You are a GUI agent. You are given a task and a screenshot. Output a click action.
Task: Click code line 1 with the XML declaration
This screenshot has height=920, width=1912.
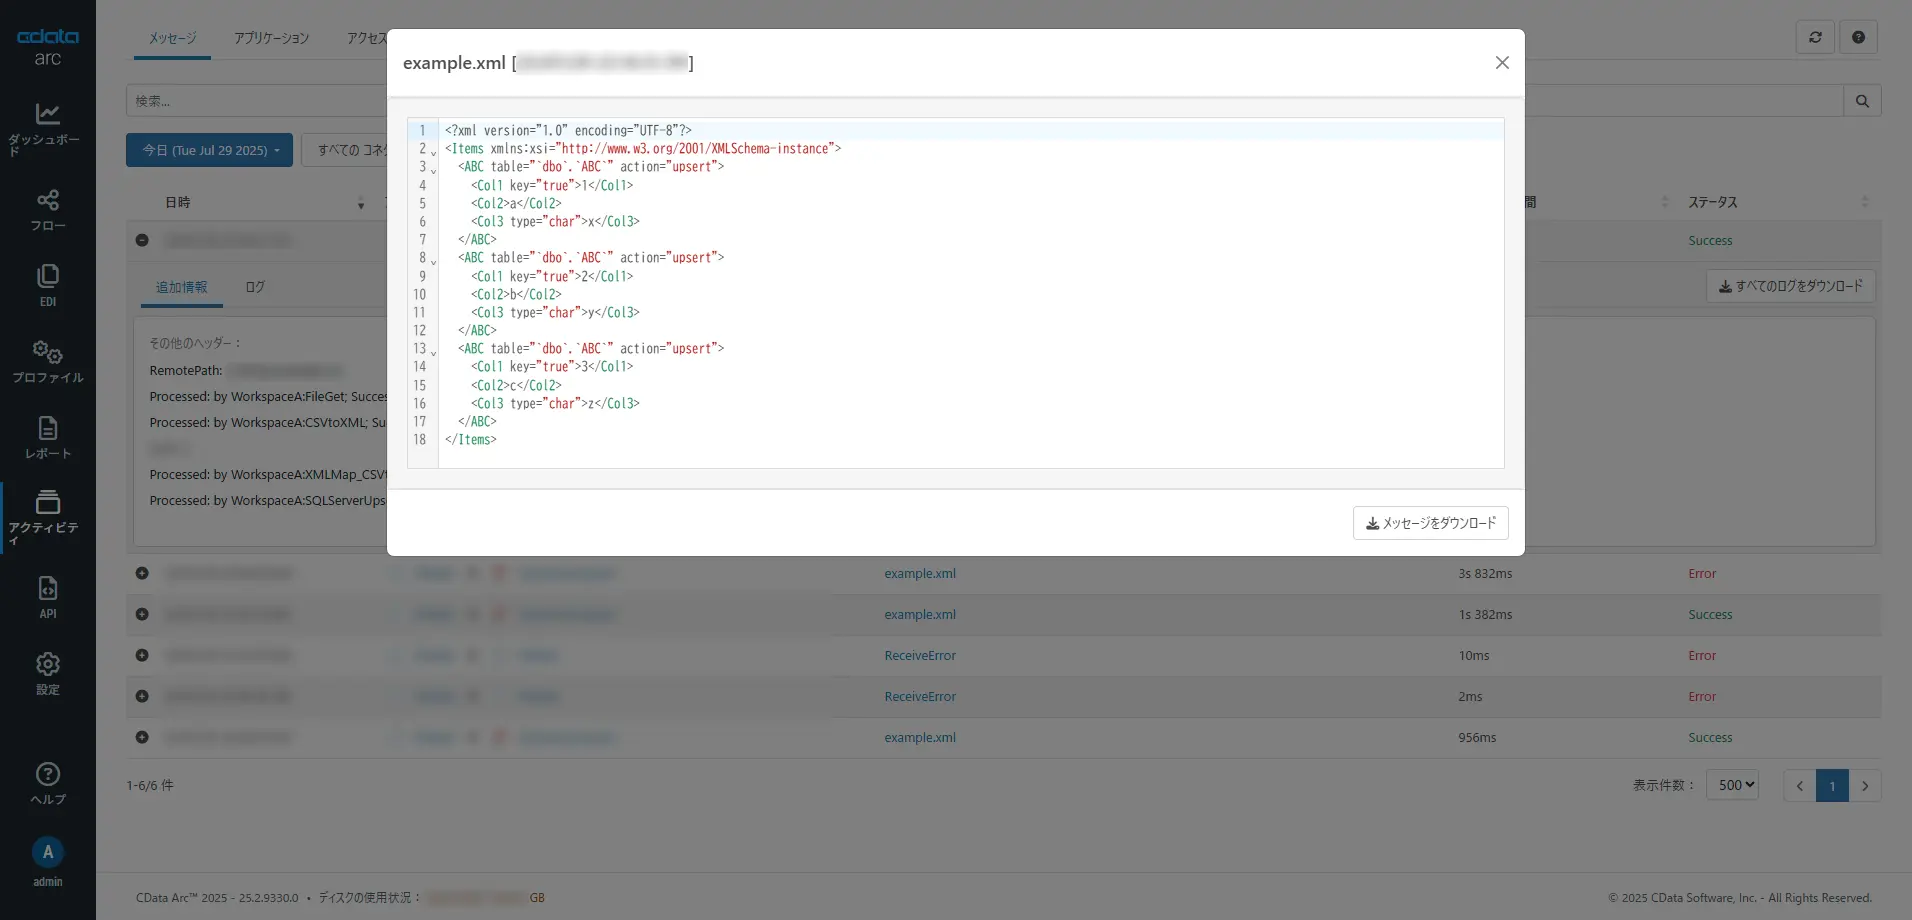click(x=568, y=130)
